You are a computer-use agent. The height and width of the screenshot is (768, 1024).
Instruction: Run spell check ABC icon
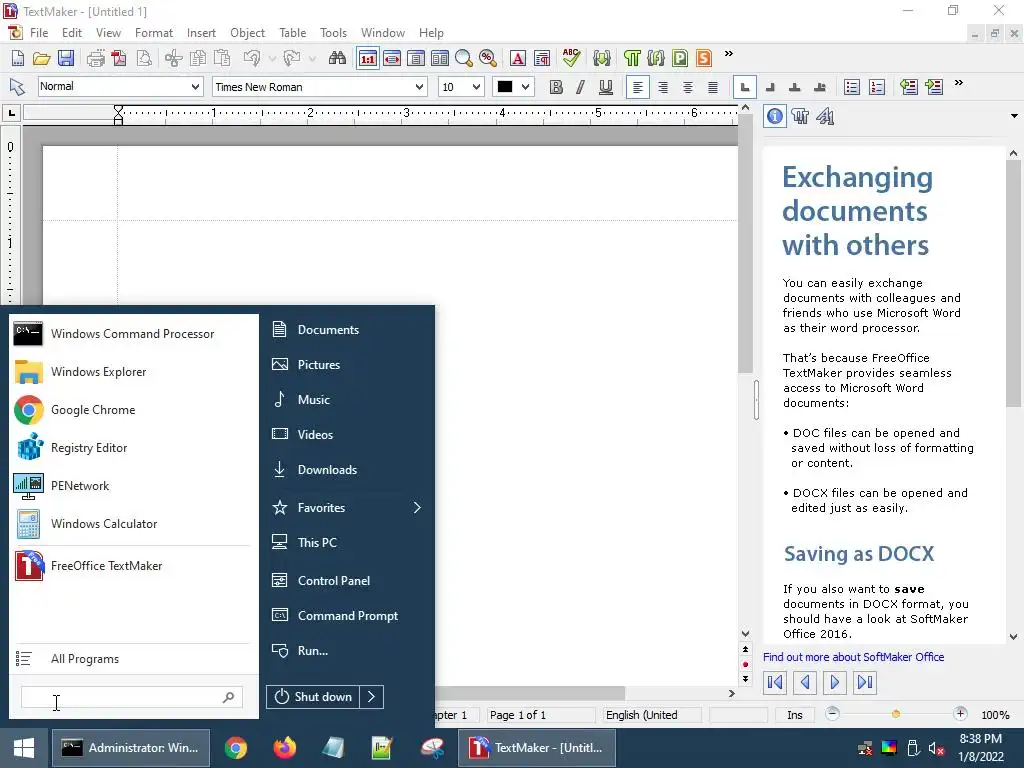tap(571, 57)
